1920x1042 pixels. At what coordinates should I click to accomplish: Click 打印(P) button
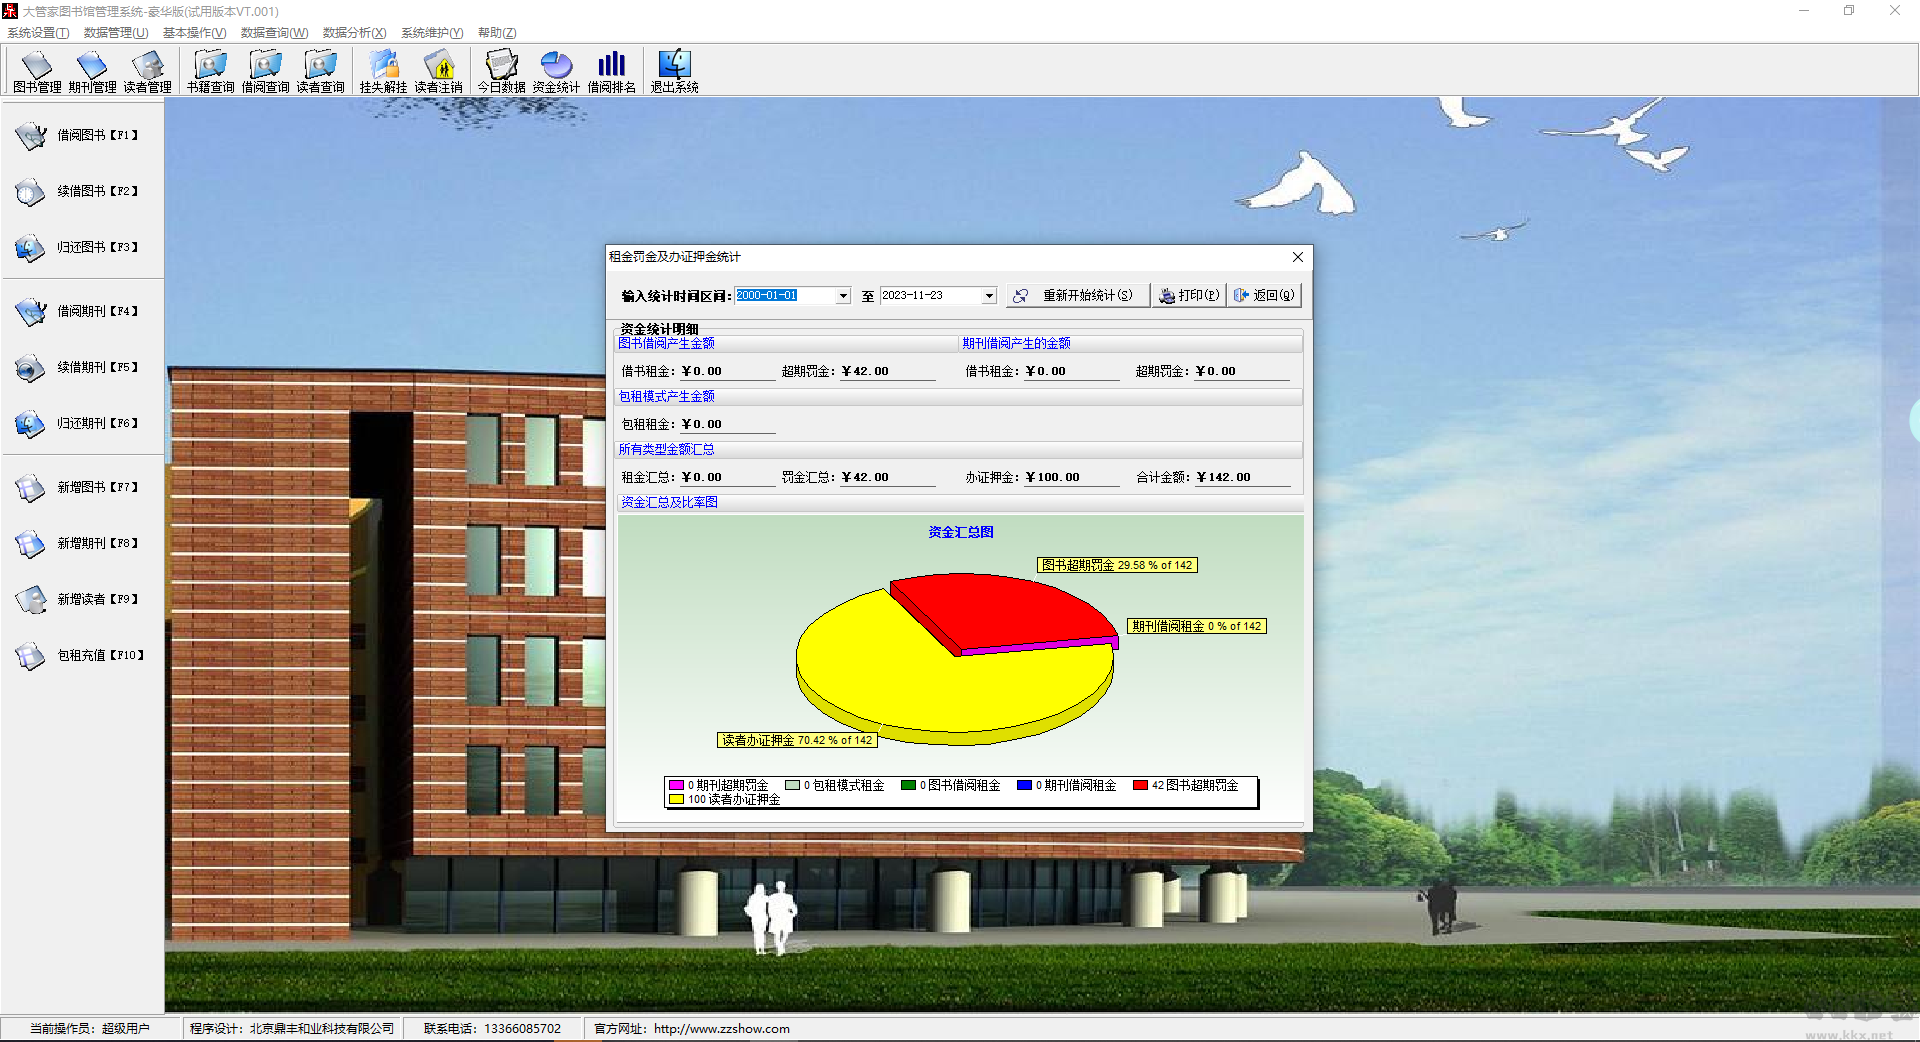[x=1188, y=296]
